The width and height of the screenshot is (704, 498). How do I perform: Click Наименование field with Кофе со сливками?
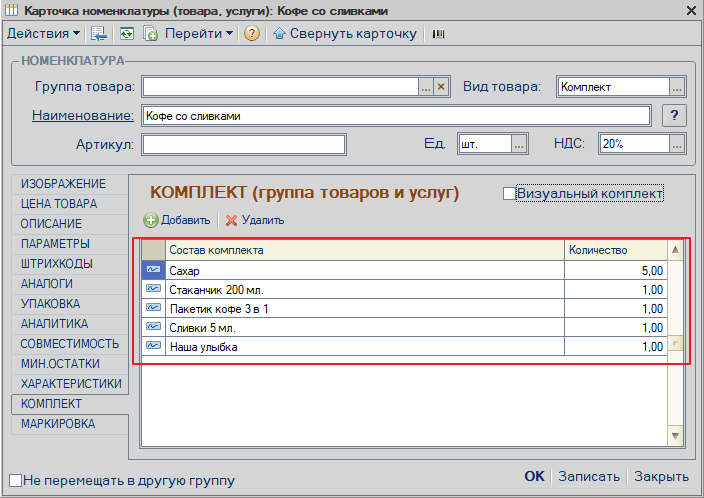click(x=396, y=116)
